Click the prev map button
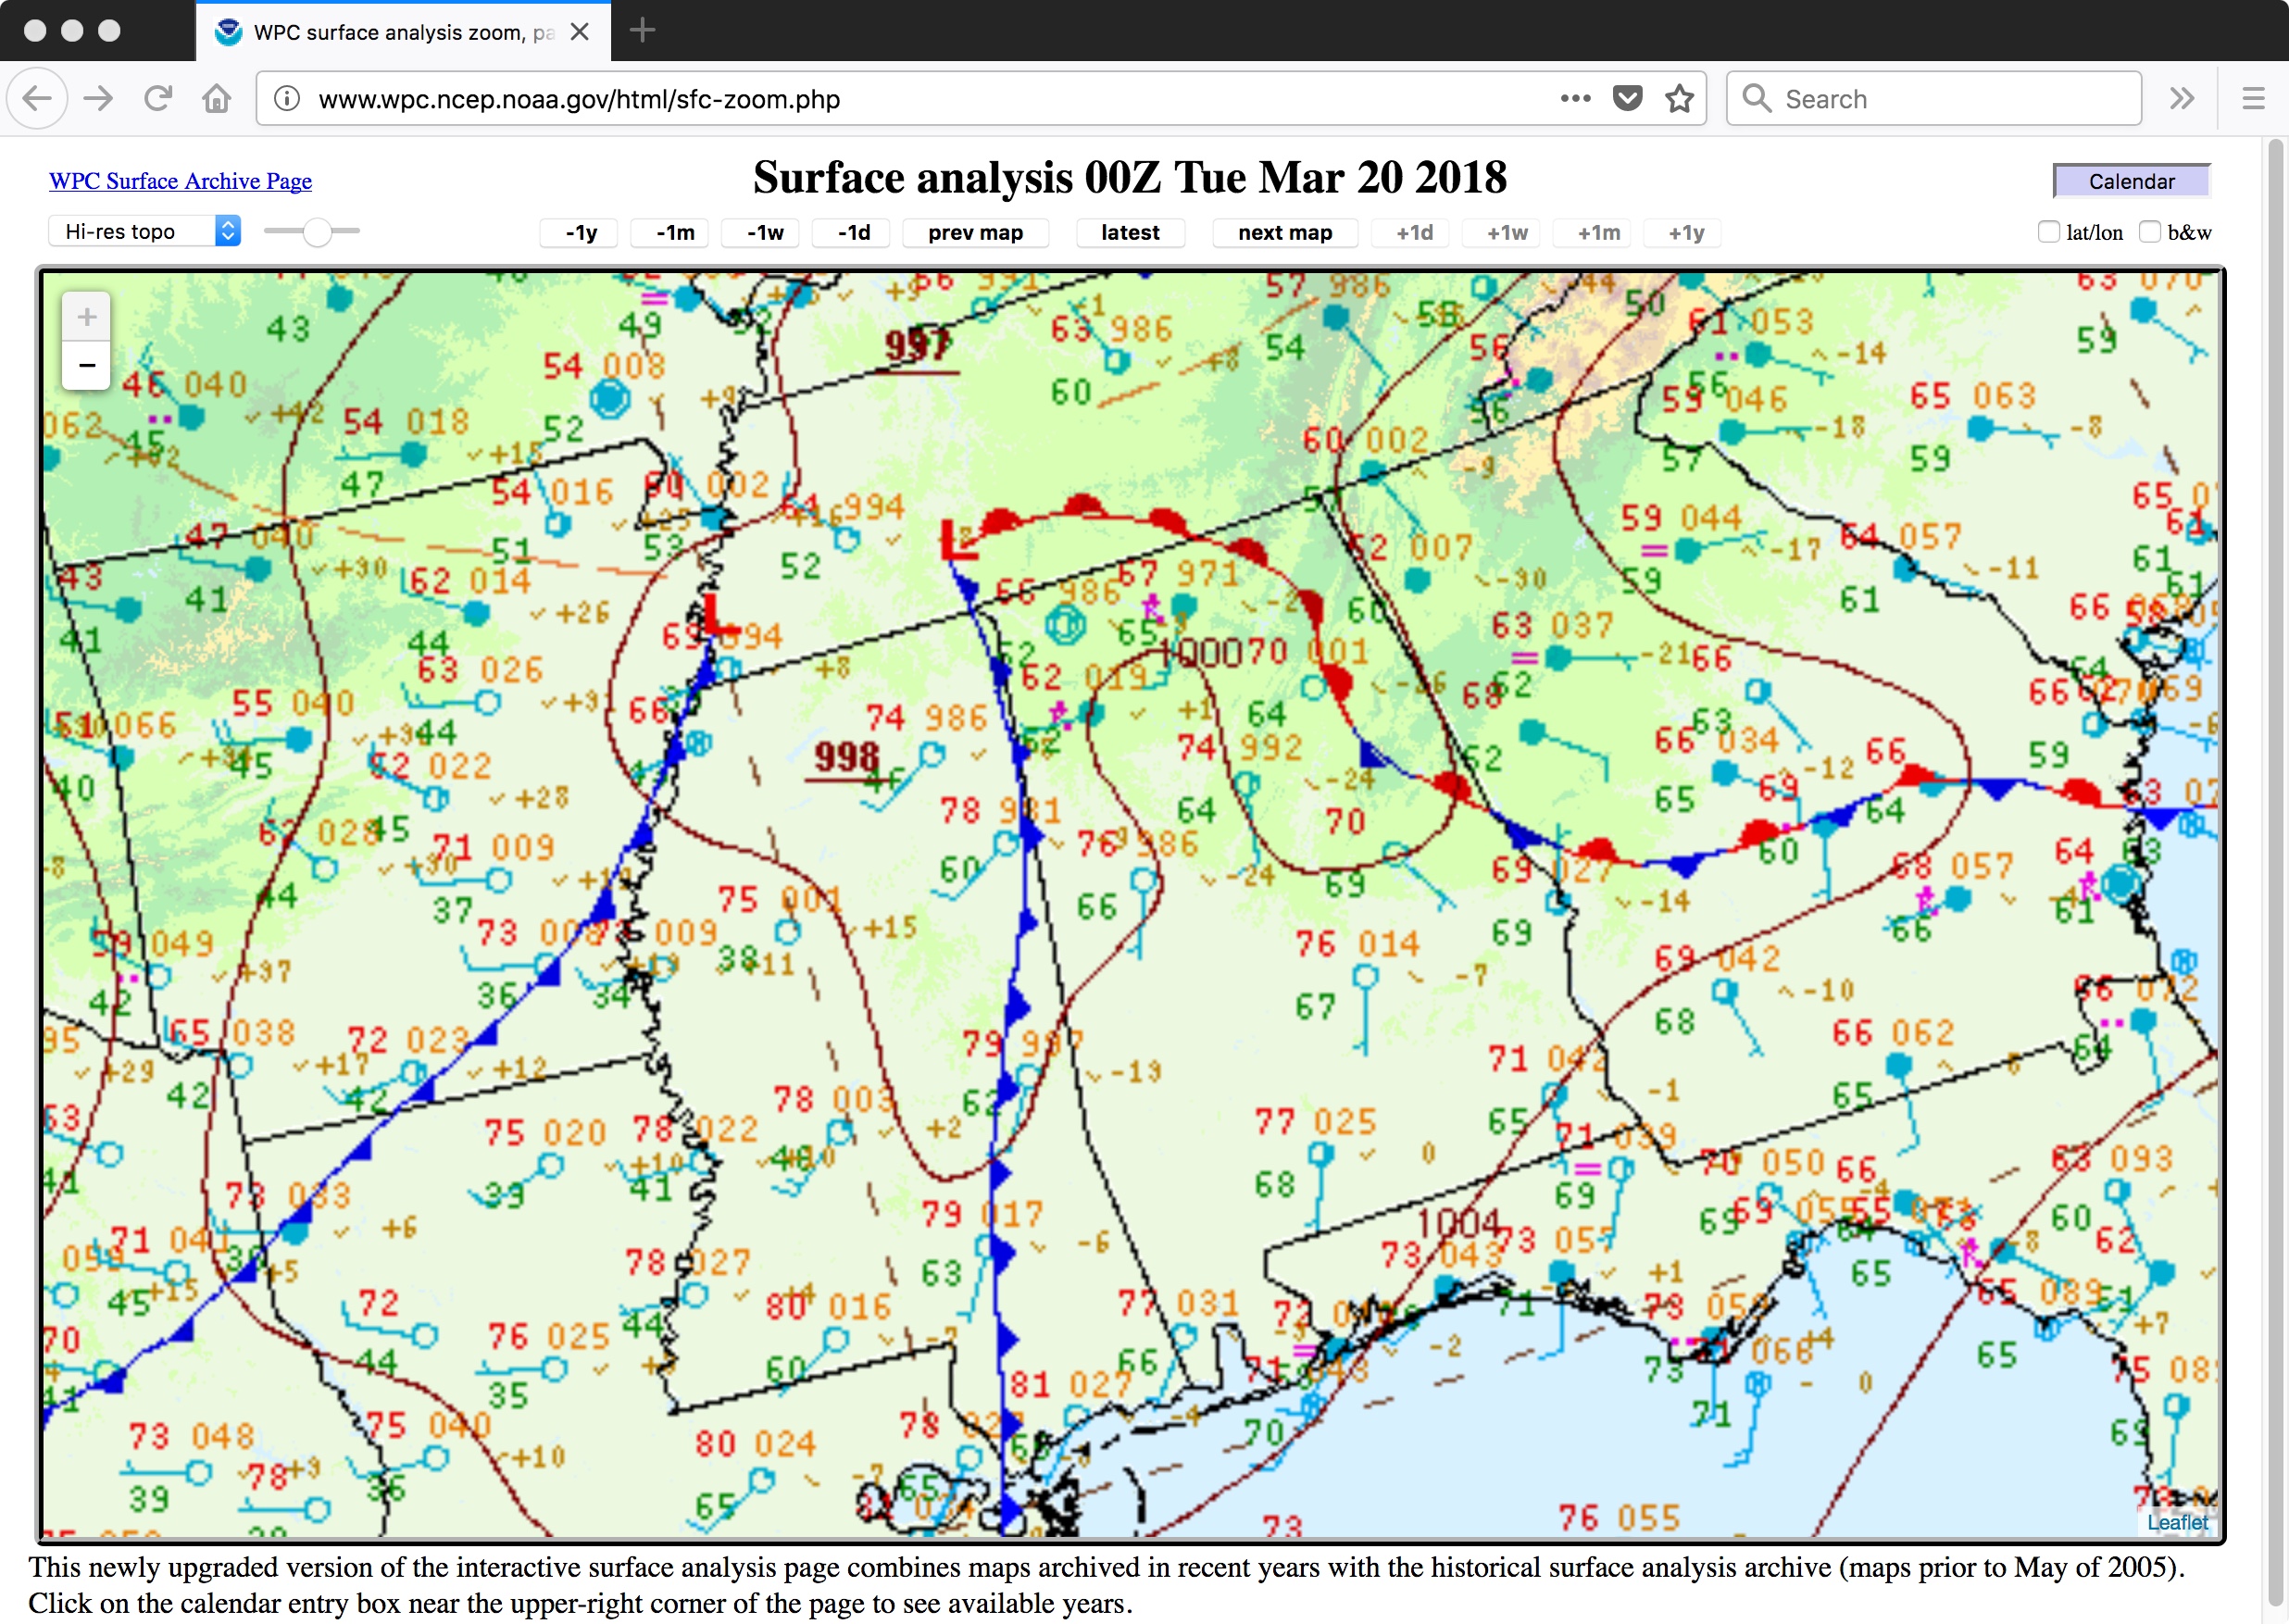 tap(975, 233)
